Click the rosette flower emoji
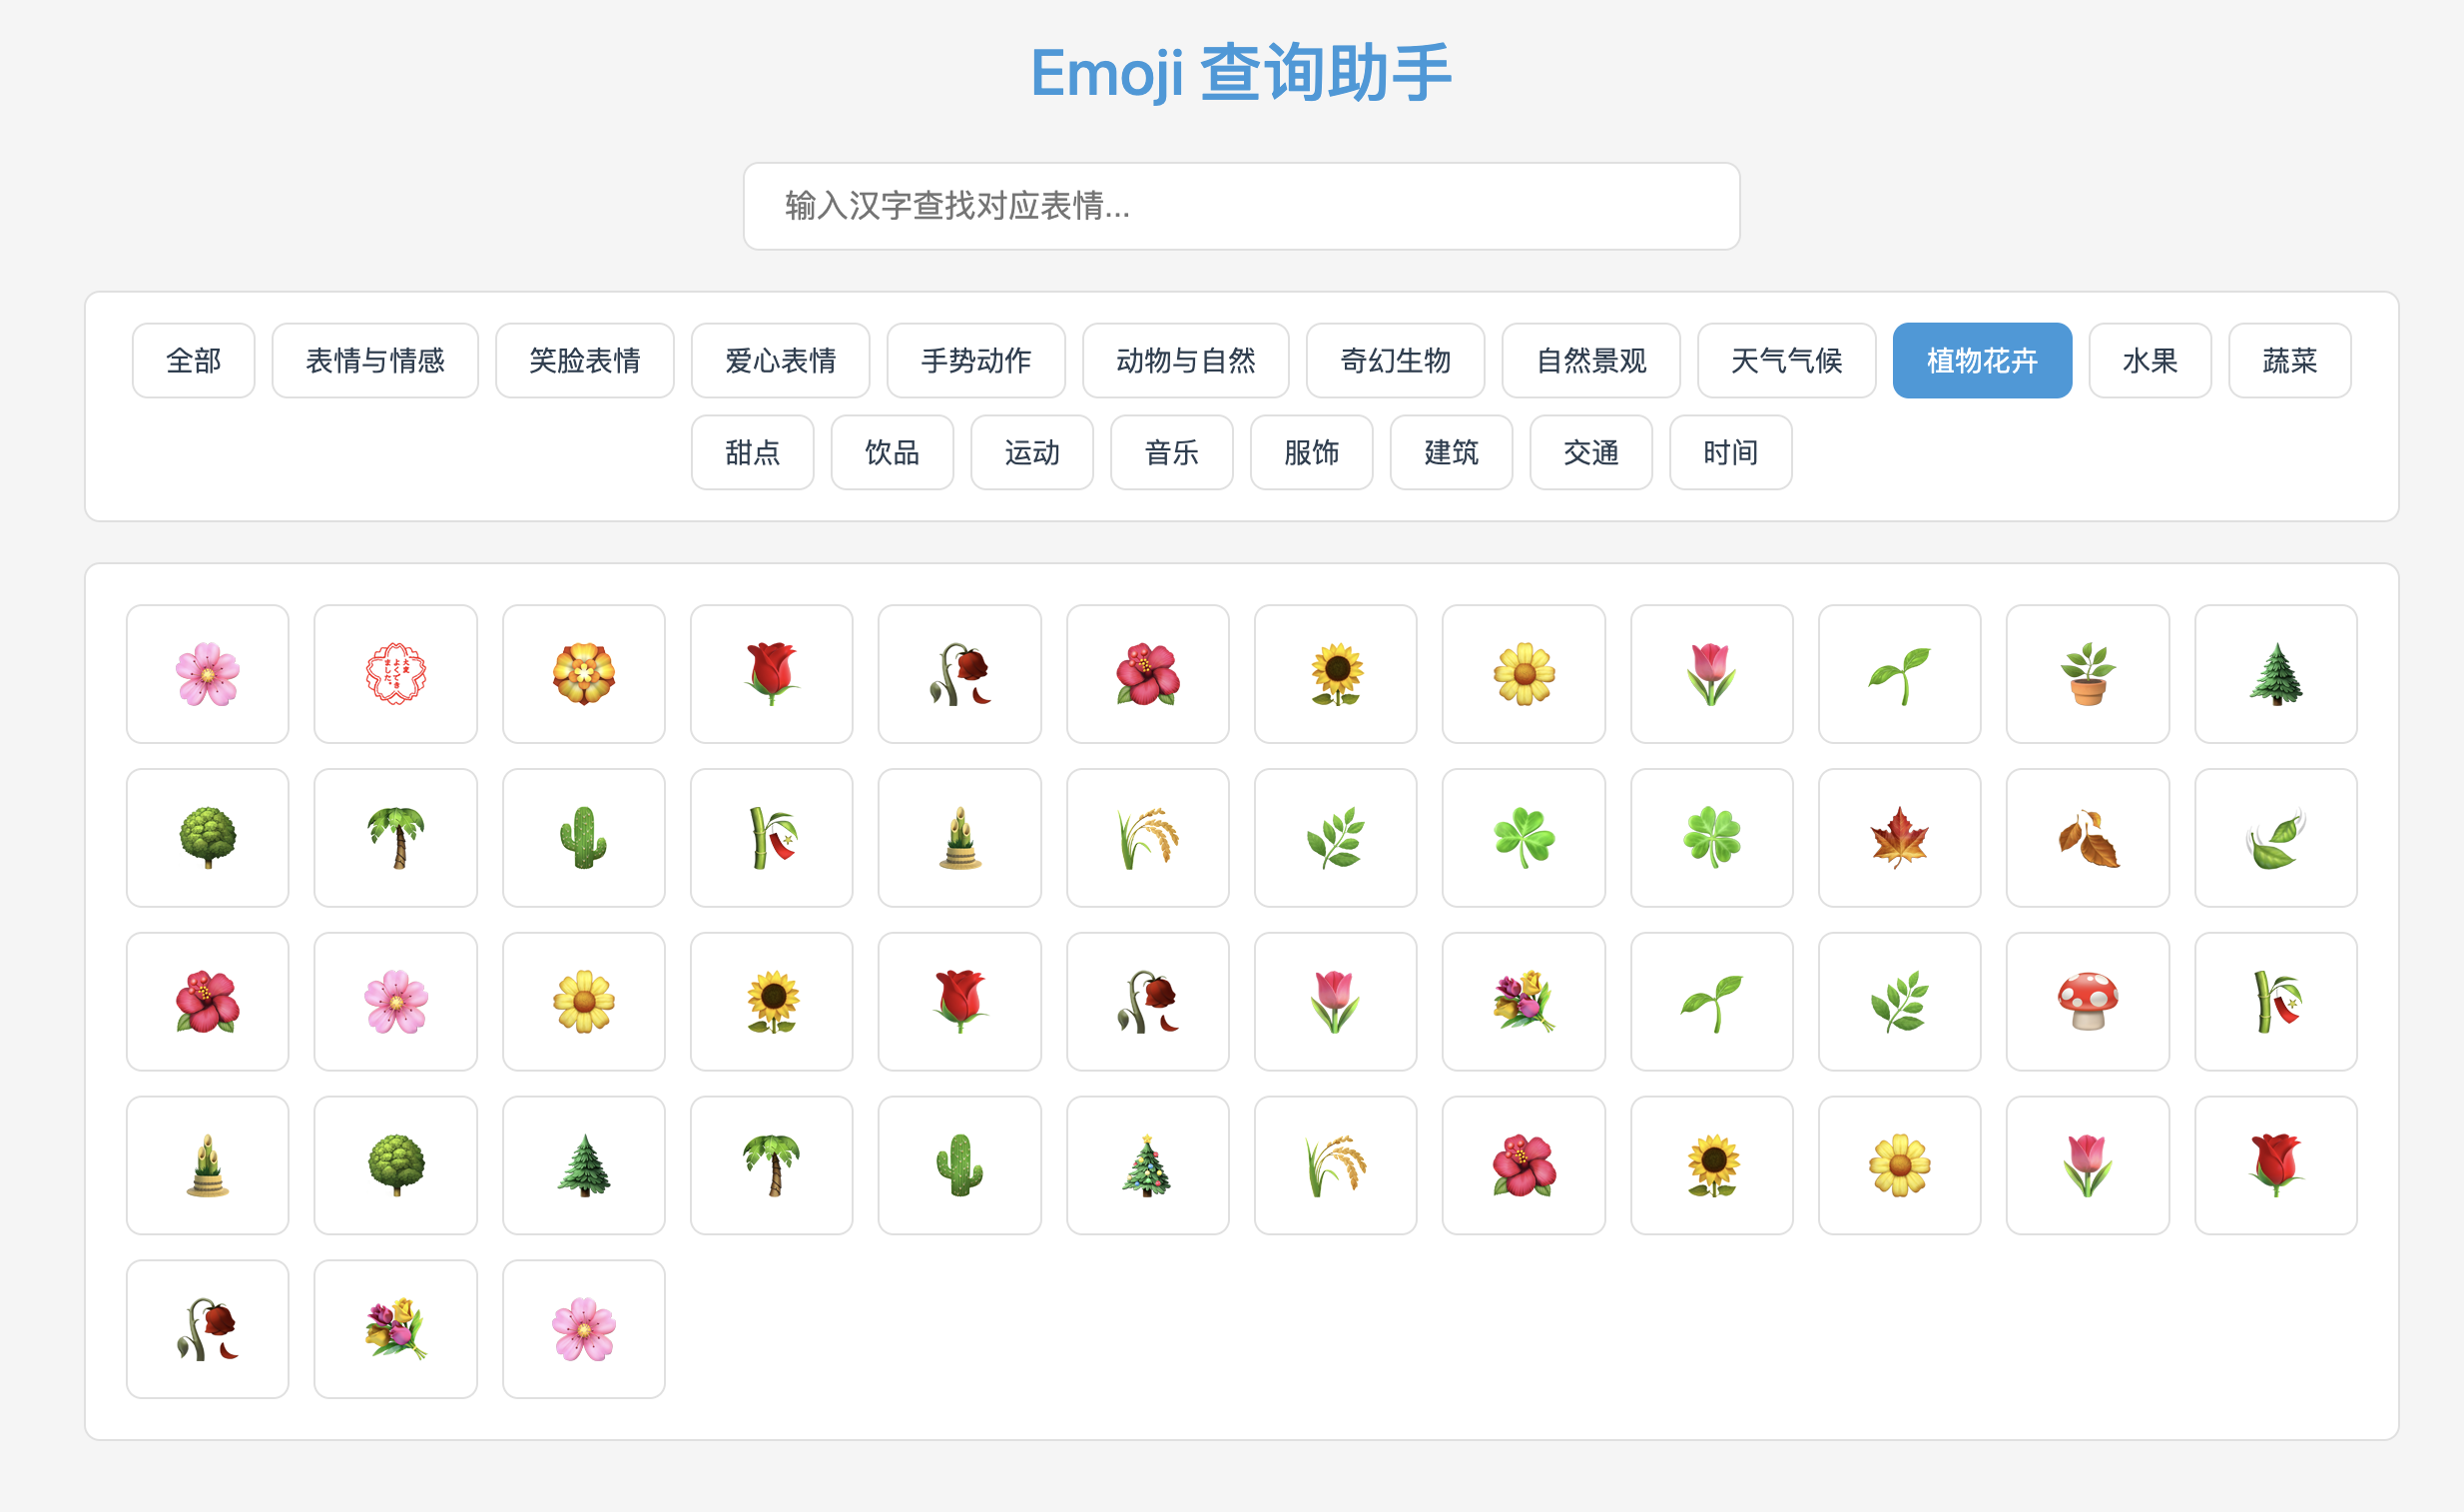 click(583, 674)
